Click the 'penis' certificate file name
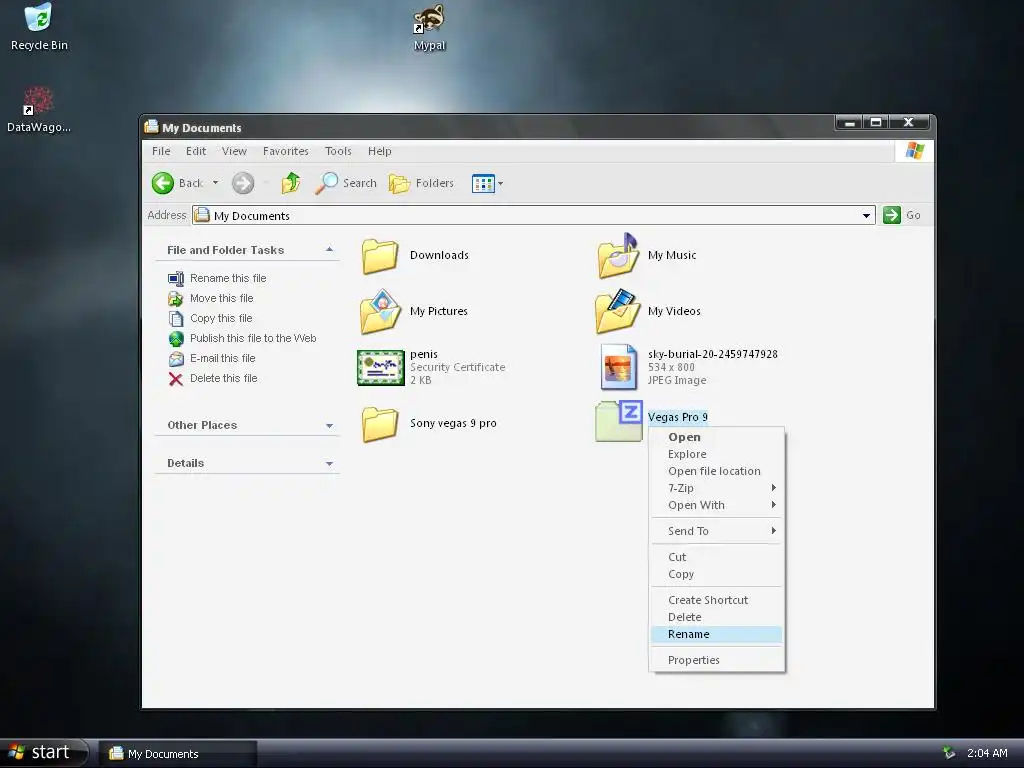Screen dimensions: 1024x768 (423, 354)
